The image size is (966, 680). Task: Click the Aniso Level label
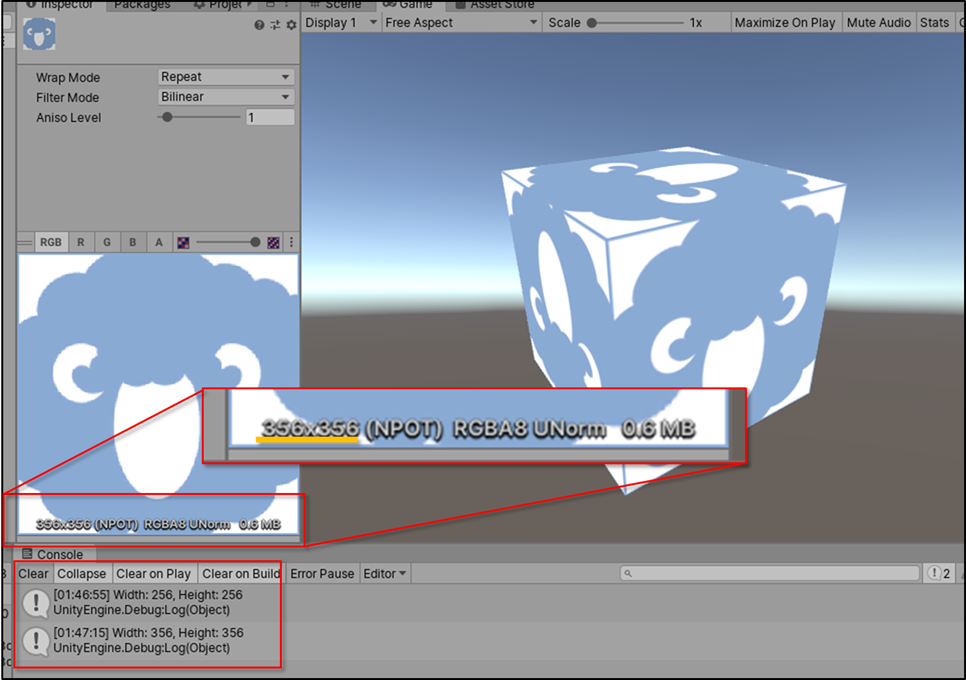click(68, 118)
